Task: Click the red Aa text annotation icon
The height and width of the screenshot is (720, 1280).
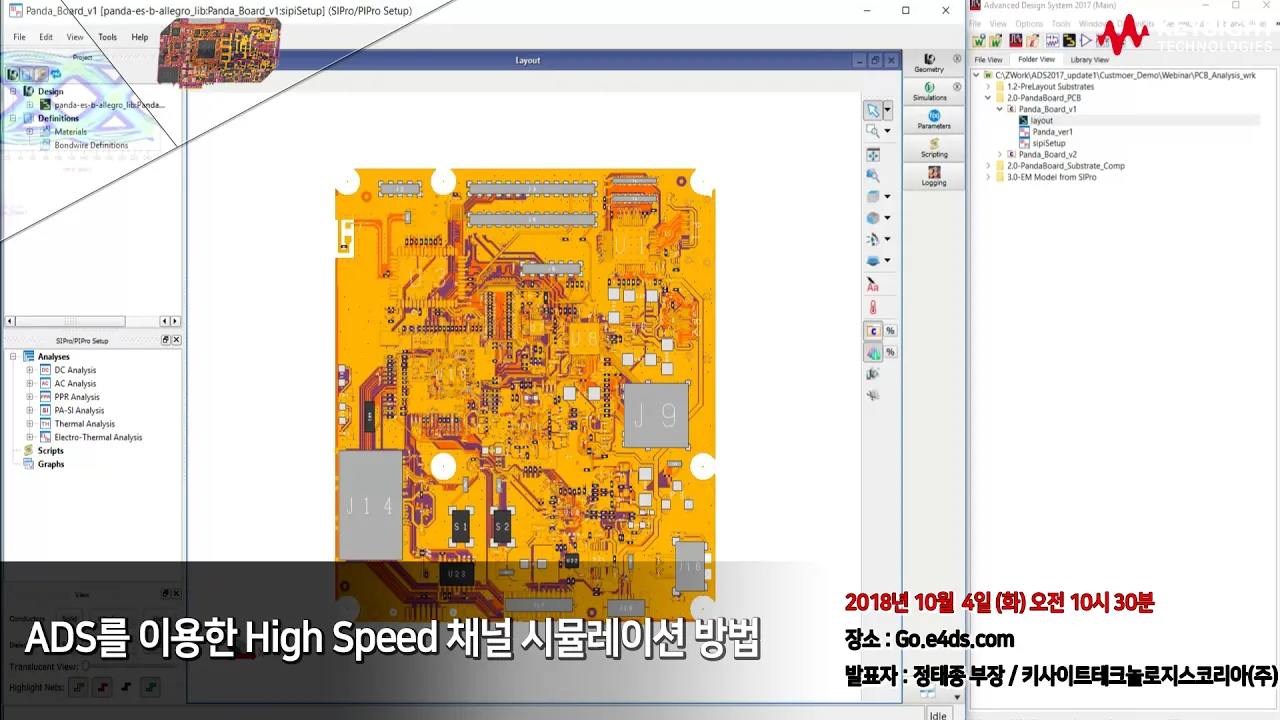Action: pyautogui.click(x=873, y=285)
